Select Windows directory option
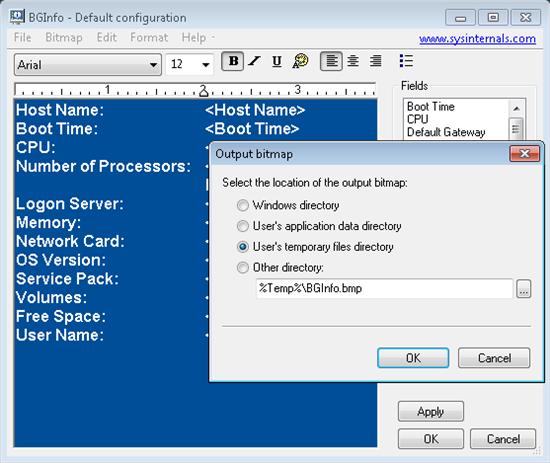 (243, 205)
